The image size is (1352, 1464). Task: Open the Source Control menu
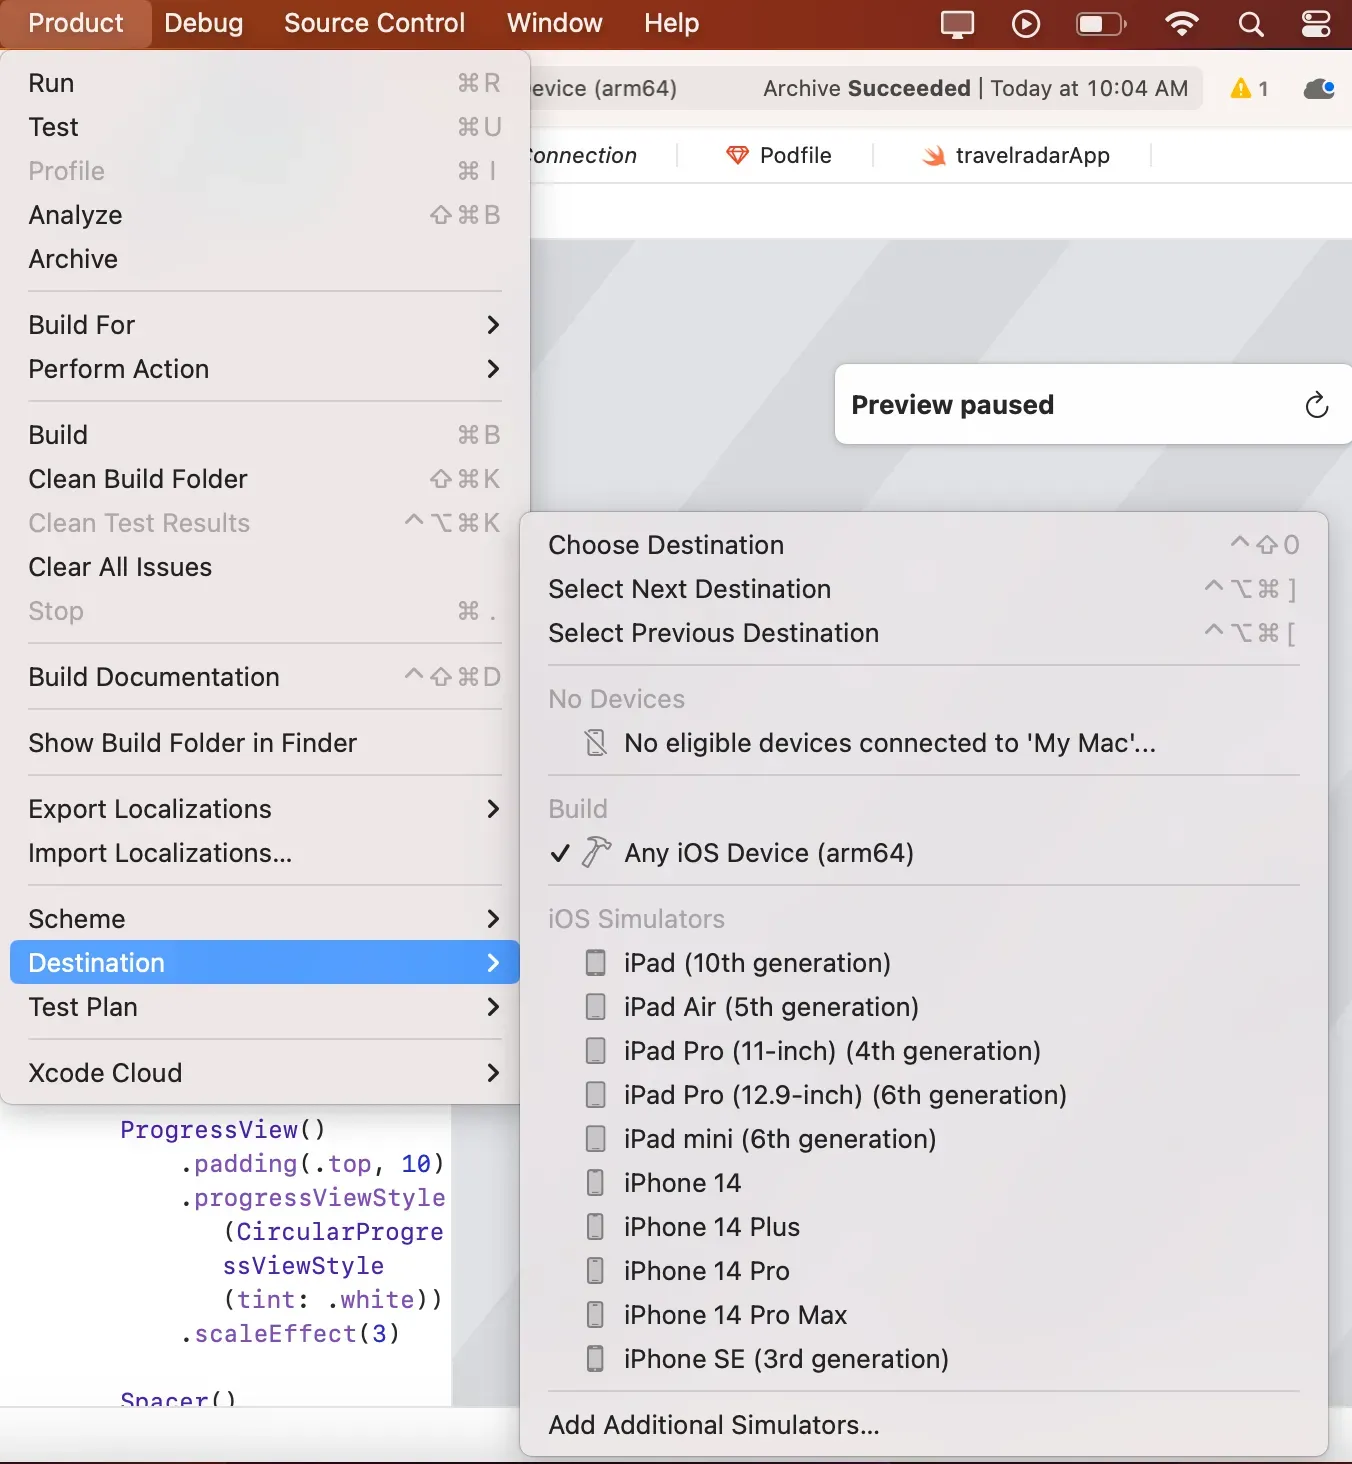(x=374, y=23)
